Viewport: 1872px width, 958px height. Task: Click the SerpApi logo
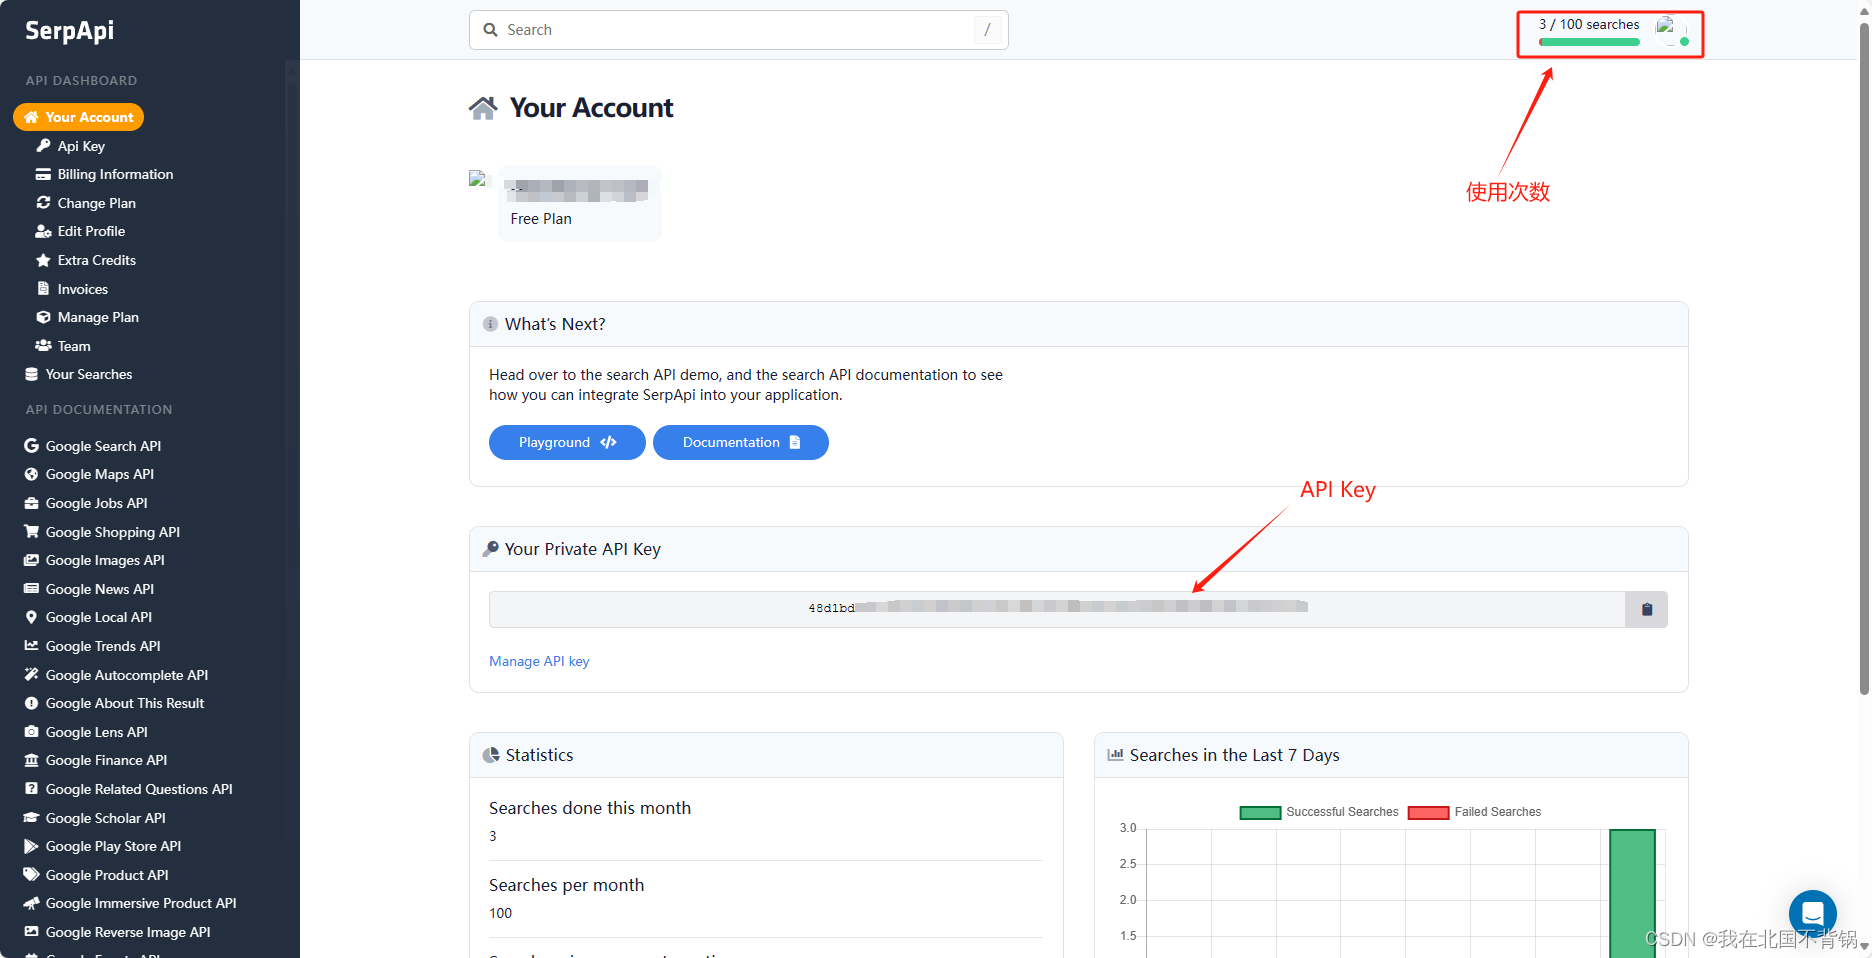[x=69, y=31]
